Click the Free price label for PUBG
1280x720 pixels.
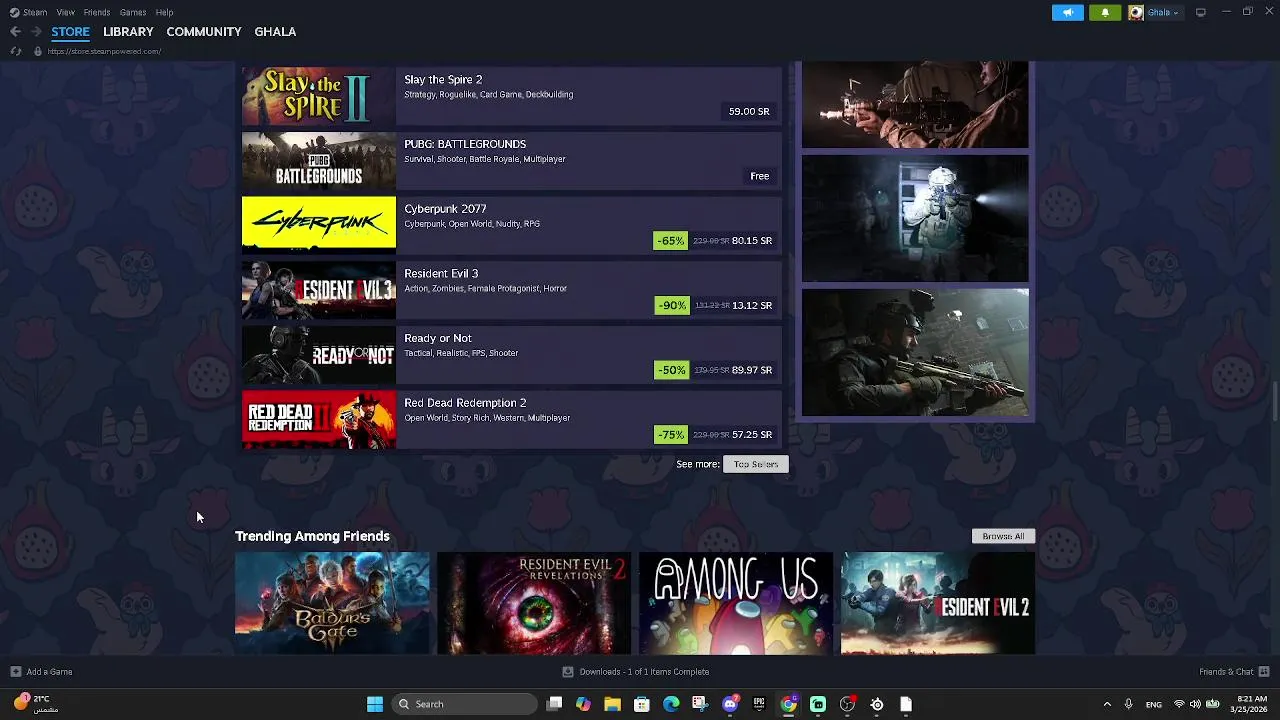pos(760,176)
